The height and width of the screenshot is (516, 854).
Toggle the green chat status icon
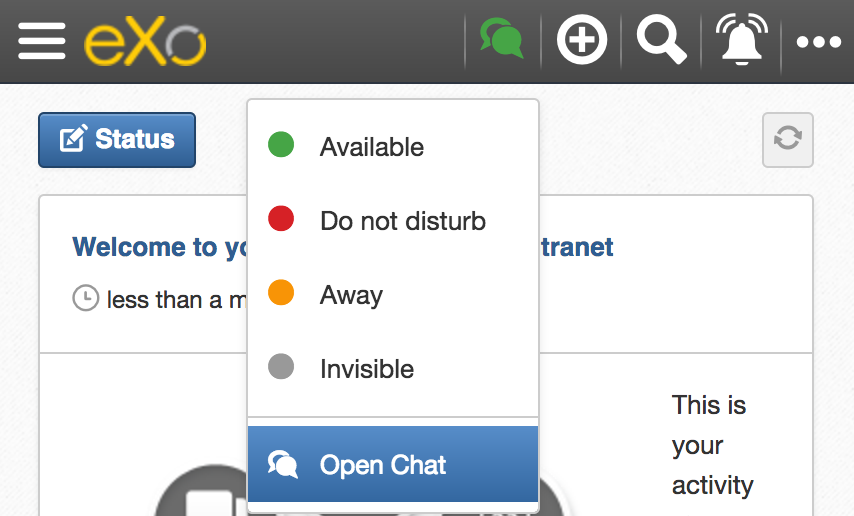(x=502, y=41)
